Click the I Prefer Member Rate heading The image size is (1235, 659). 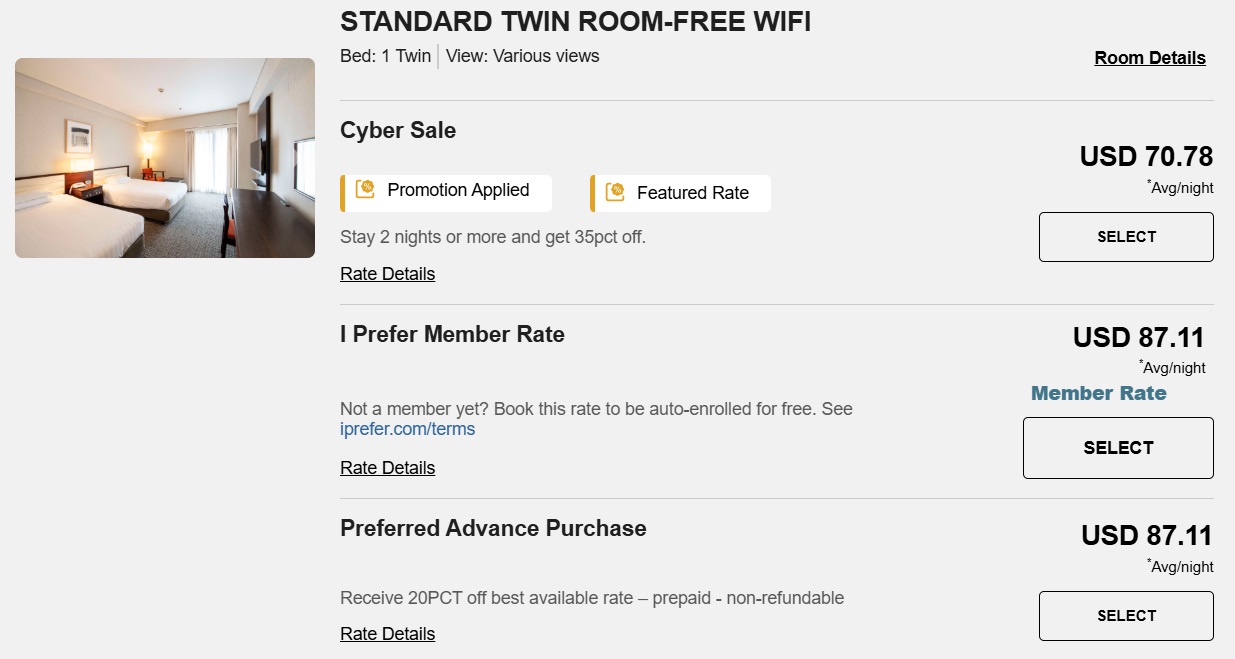coord(452,334)
